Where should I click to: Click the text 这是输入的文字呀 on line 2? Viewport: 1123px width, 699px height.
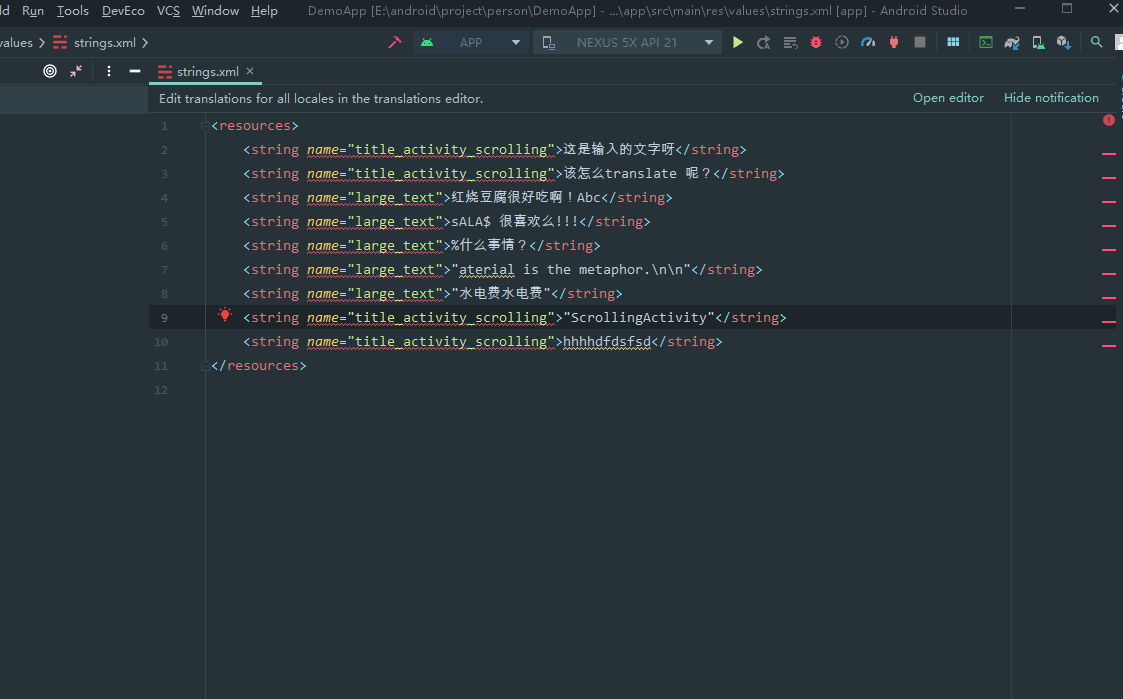point(619,149)
